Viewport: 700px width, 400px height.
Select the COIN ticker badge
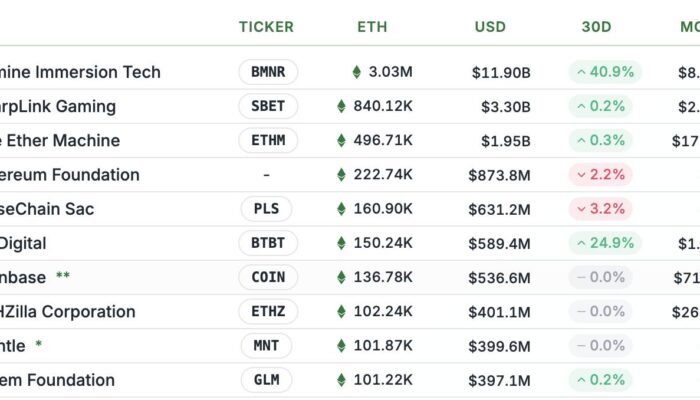(x=268, y=277)
